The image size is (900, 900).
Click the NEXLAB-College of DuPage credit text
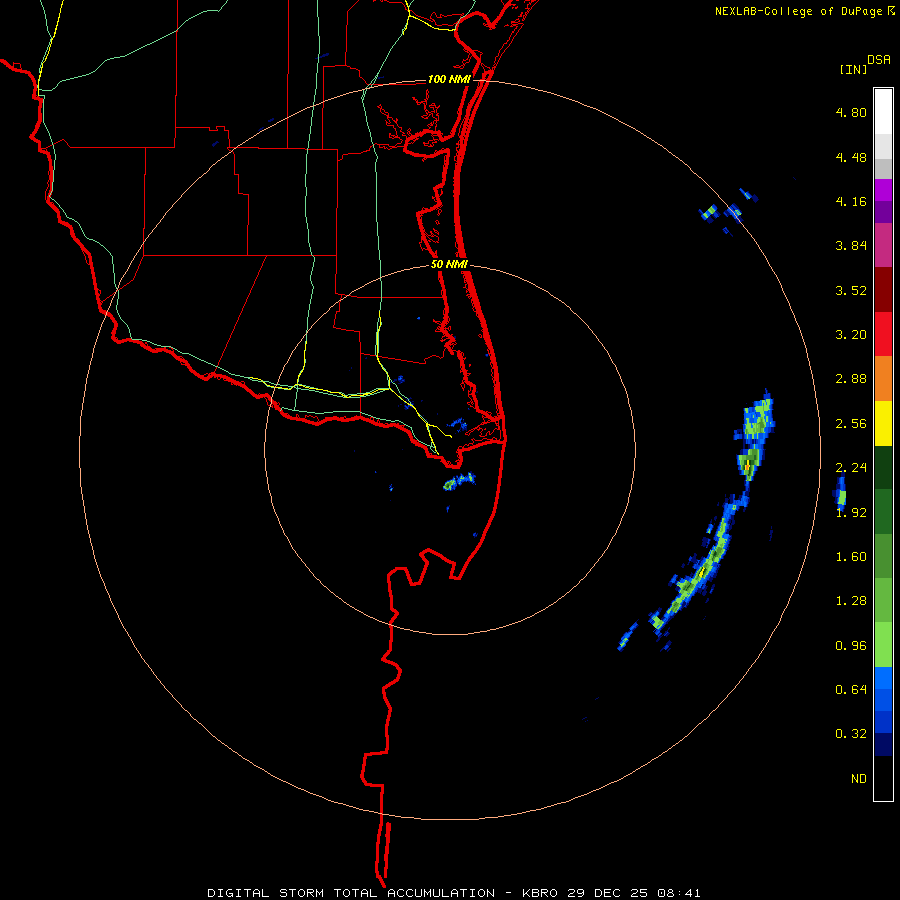[798, 11]
